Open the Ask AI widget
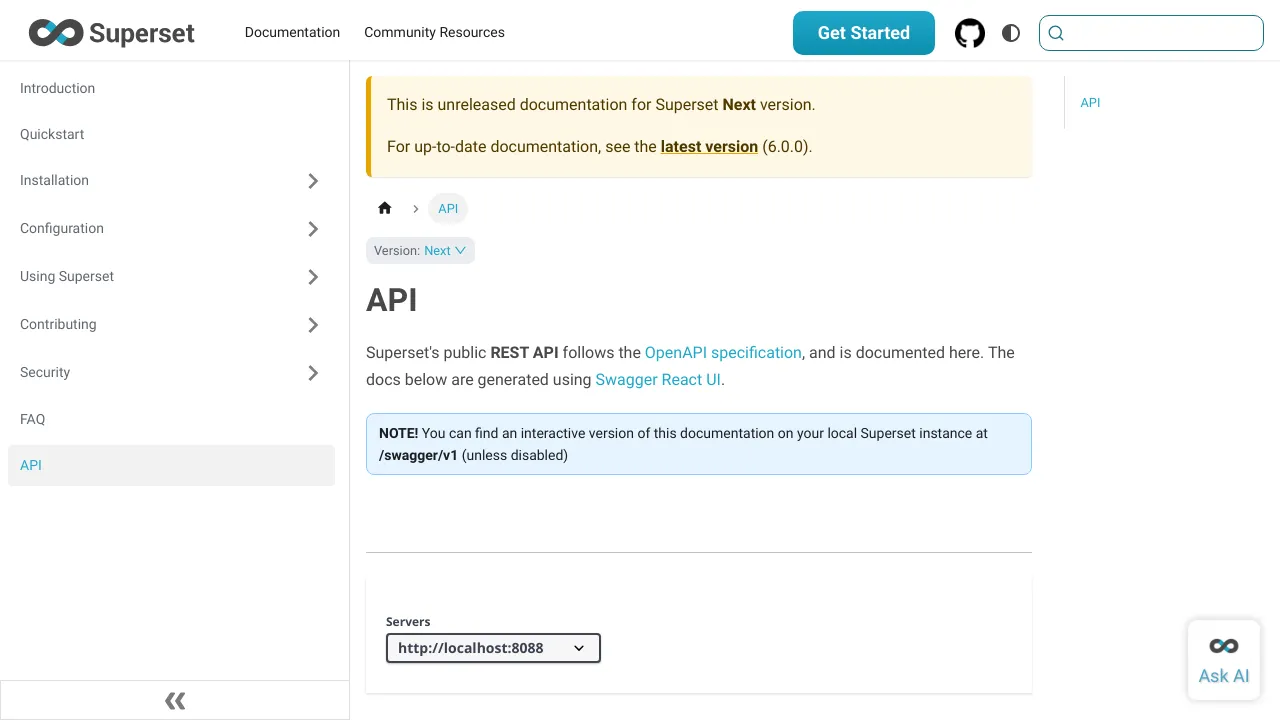Viewport: 1280px width, 720px height. point(1224,660)
